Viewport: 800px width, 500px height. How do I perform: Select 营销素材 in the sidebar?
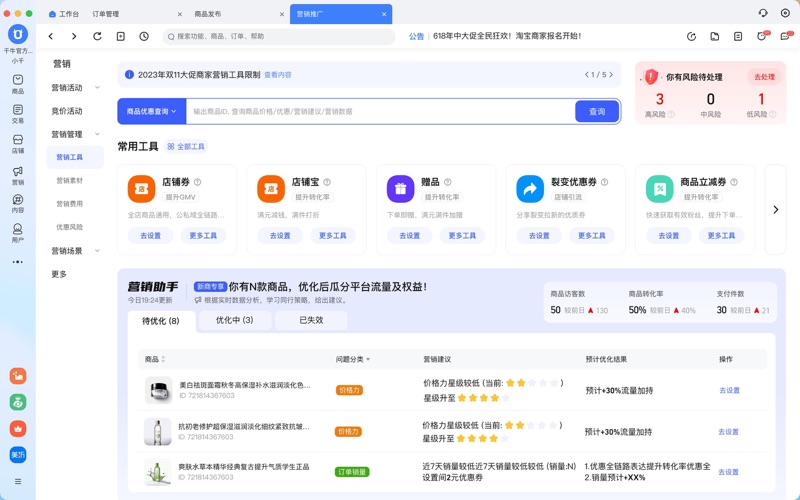[70, 181]
